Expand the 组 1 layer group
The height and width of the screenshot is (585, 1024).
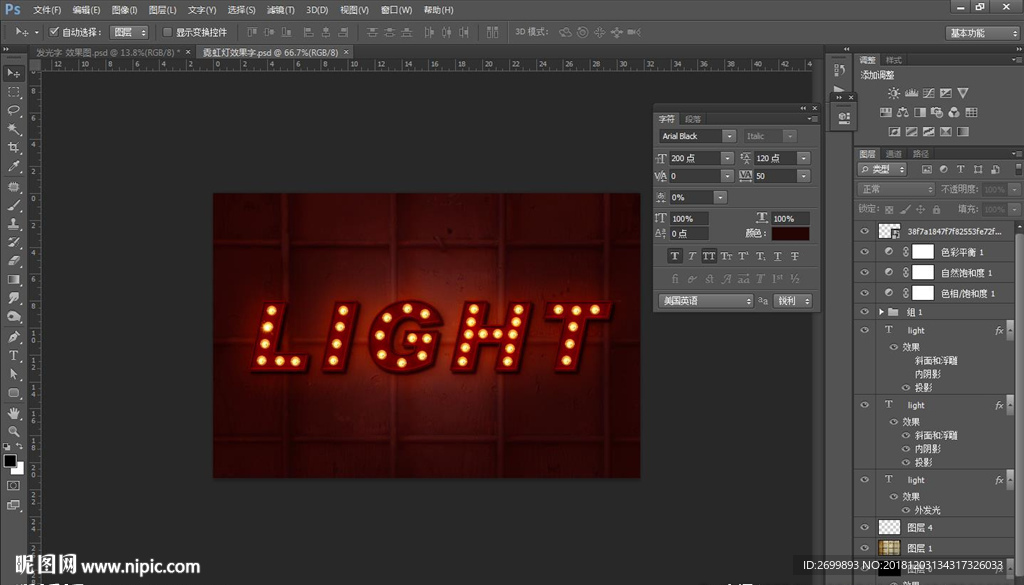coord(881,312)
